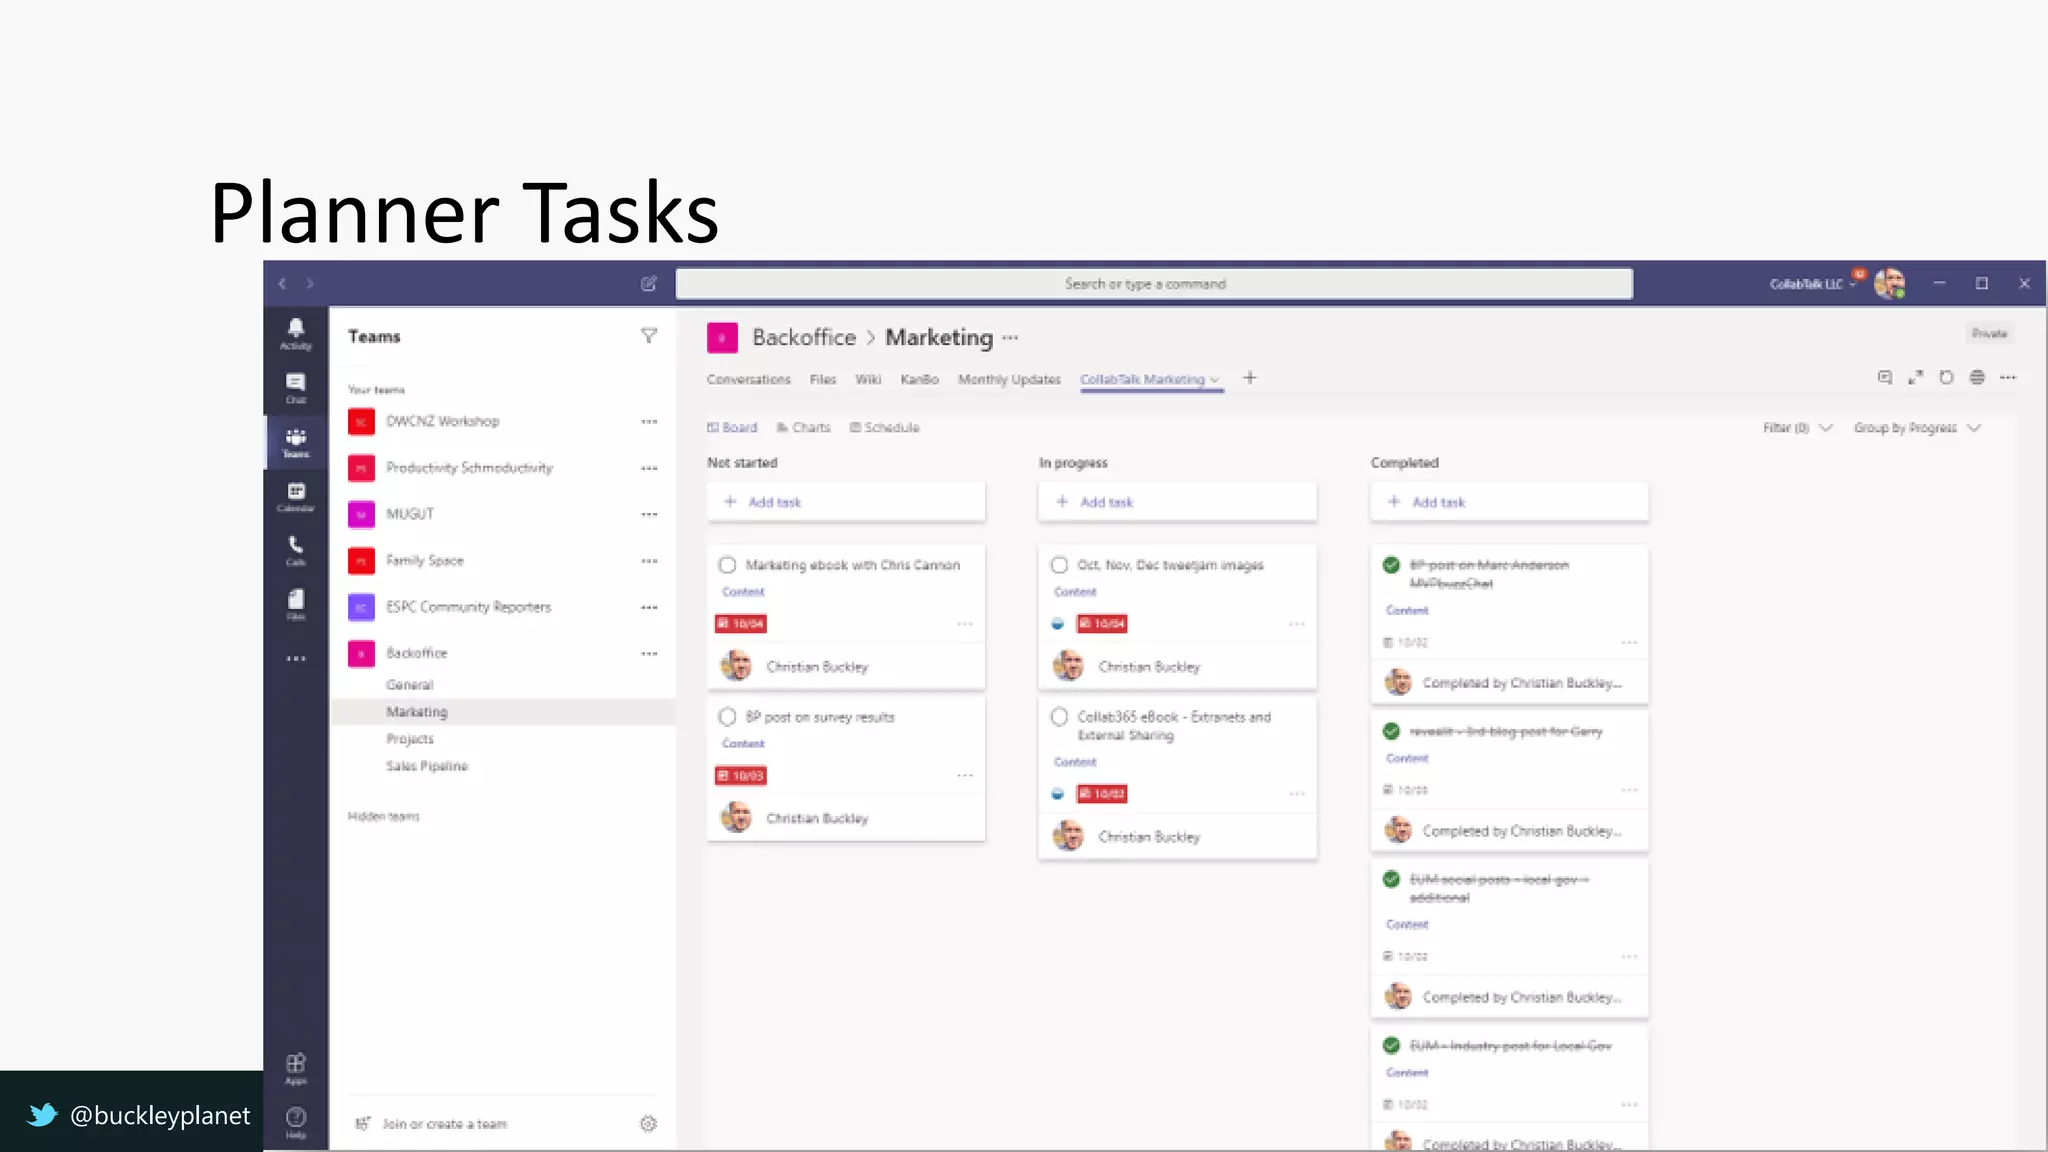This screenshot has height=1152, width=2048.
Task: Uncheck EUM social posts local gov task
Action: (1391, 879)
